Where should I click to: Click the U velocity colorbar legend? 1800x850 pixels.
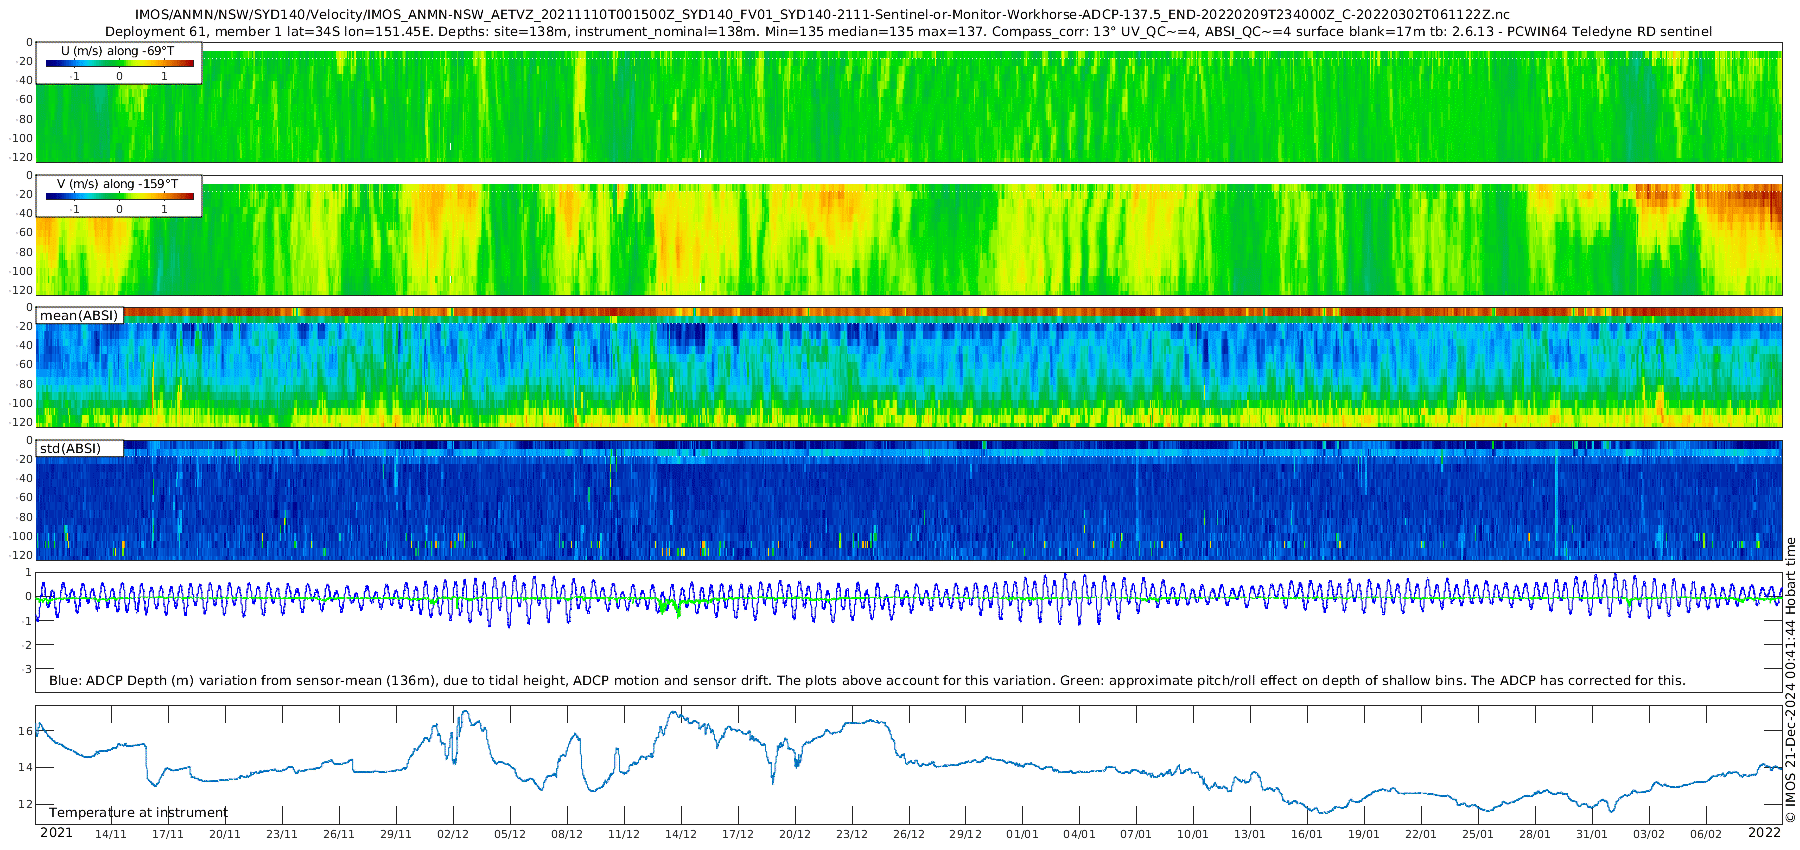[119, 63]
